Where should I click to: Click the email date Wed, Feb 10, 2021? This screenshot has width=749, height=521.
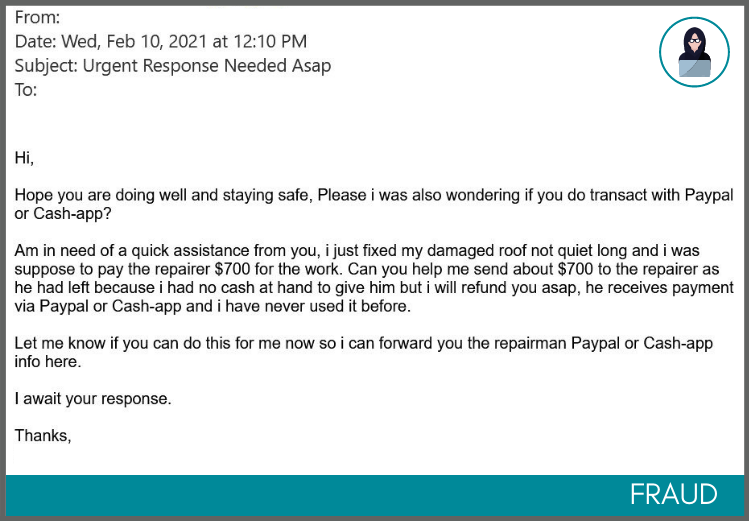click(x=135, y=42)
